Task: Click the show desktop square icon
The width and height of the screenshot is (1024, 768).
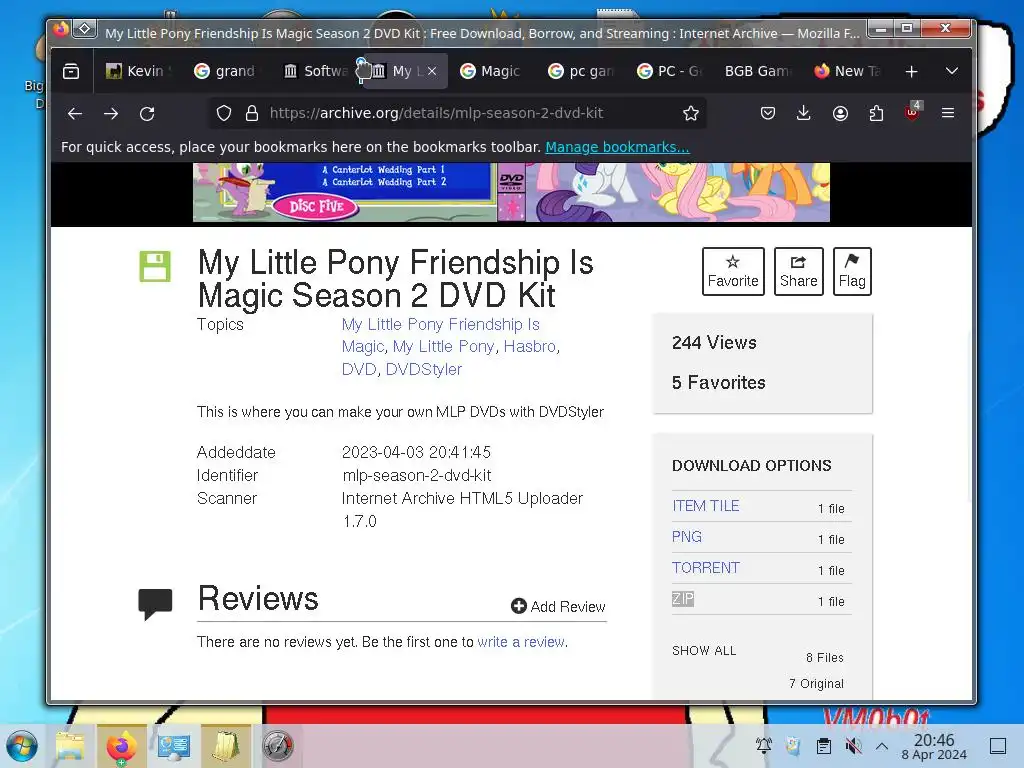Action: 998,746
